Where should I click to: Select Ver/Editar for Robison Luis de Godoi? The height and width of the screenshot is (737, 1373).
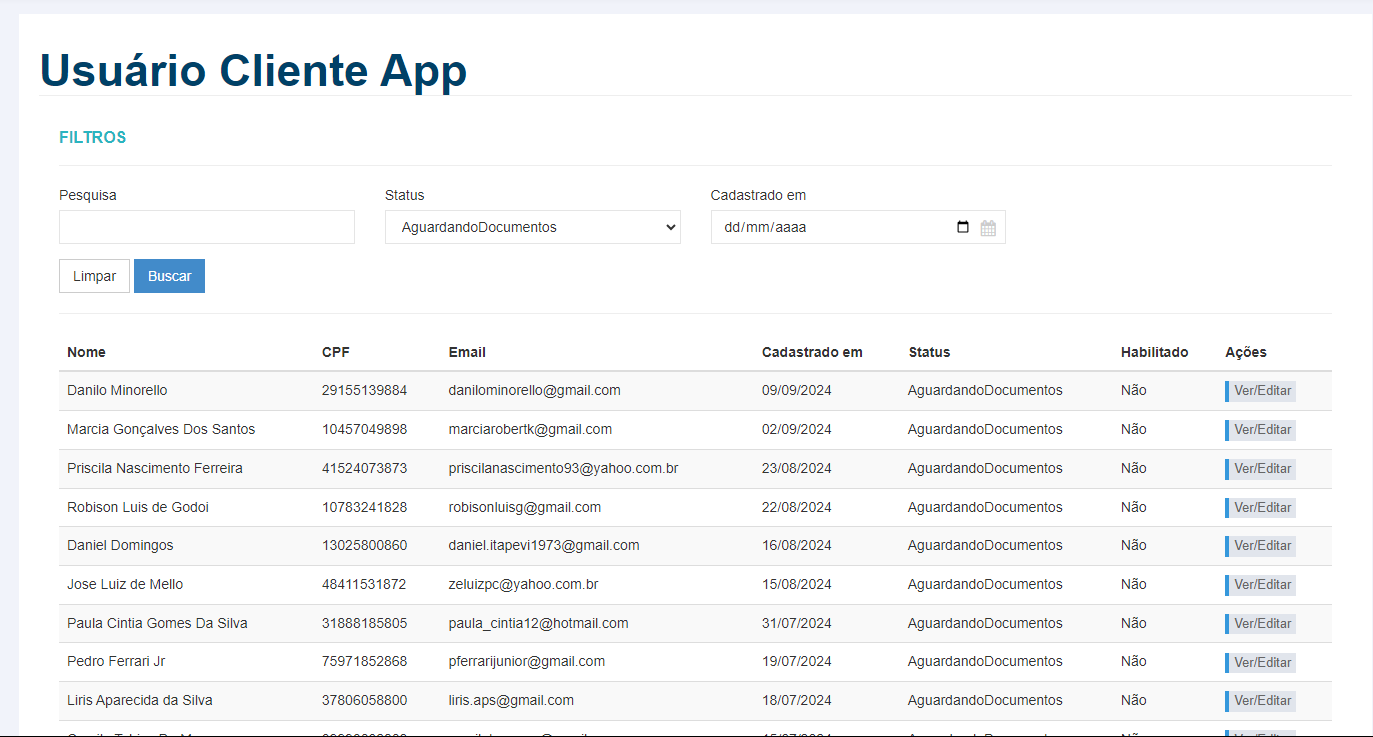tap(1262, 508)
